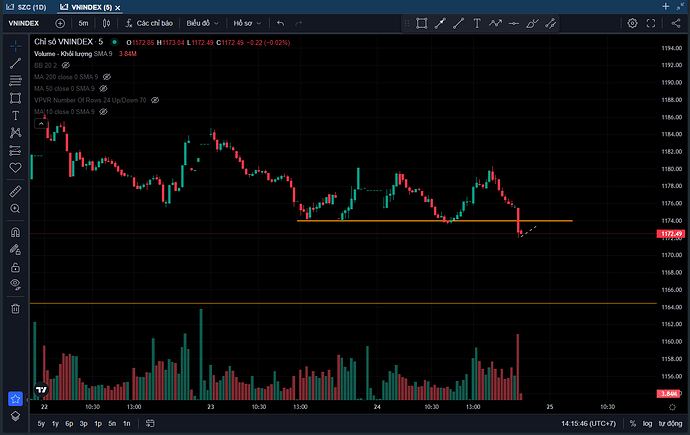Screen dimensions: 690x435
Task: Expand the 'Biểu đồ' dropdown
Action: point(202,23)
